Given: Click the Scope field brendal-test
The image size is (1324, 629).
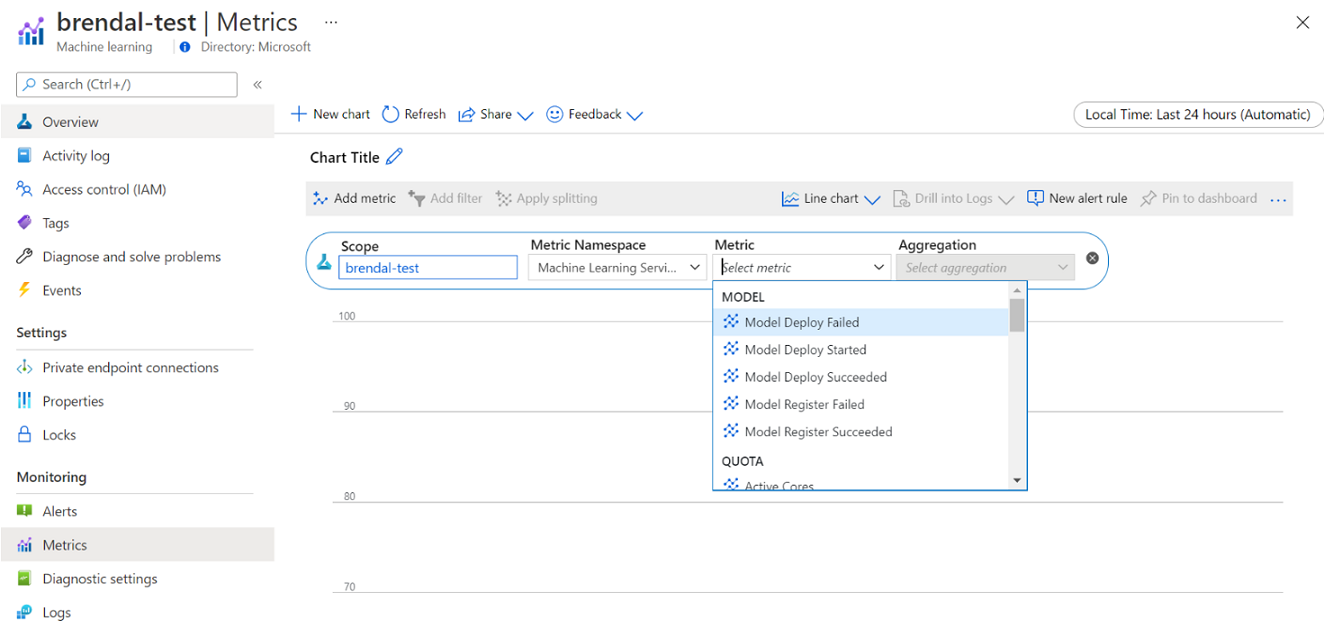Looking at the screenshot, I should [x=428, y=268].
